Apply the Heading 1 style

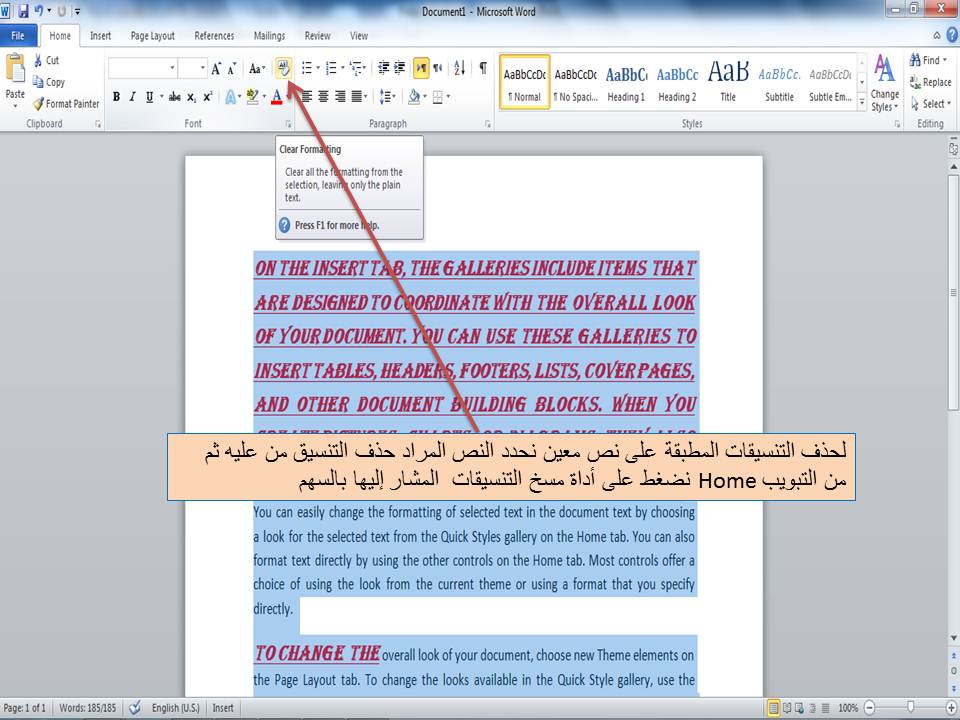coord(626,83)
